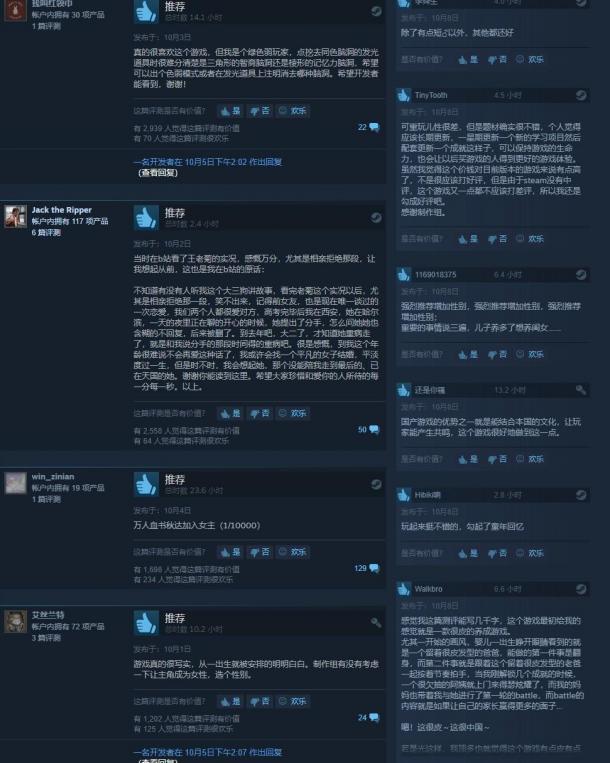The height and width of the screenshot is (763, 610).
Task: Mark 1169018375 review as 欢乐
Action: coord(530,354)
